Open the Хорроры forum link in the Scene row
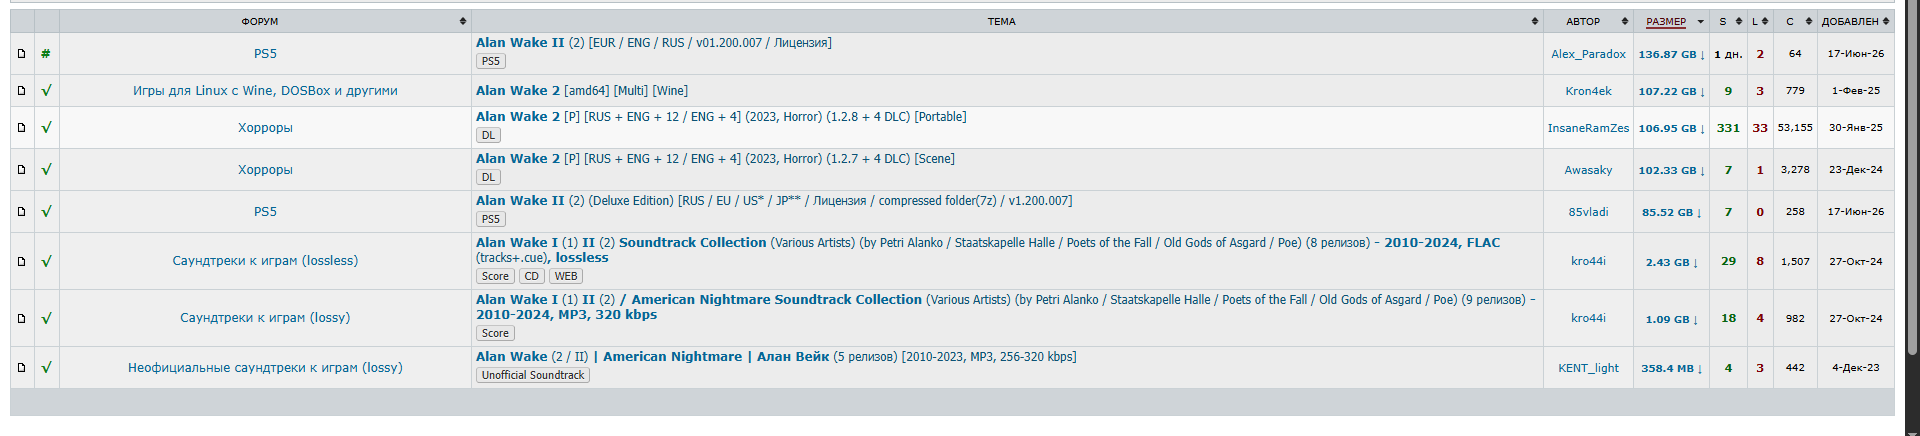 265,170
